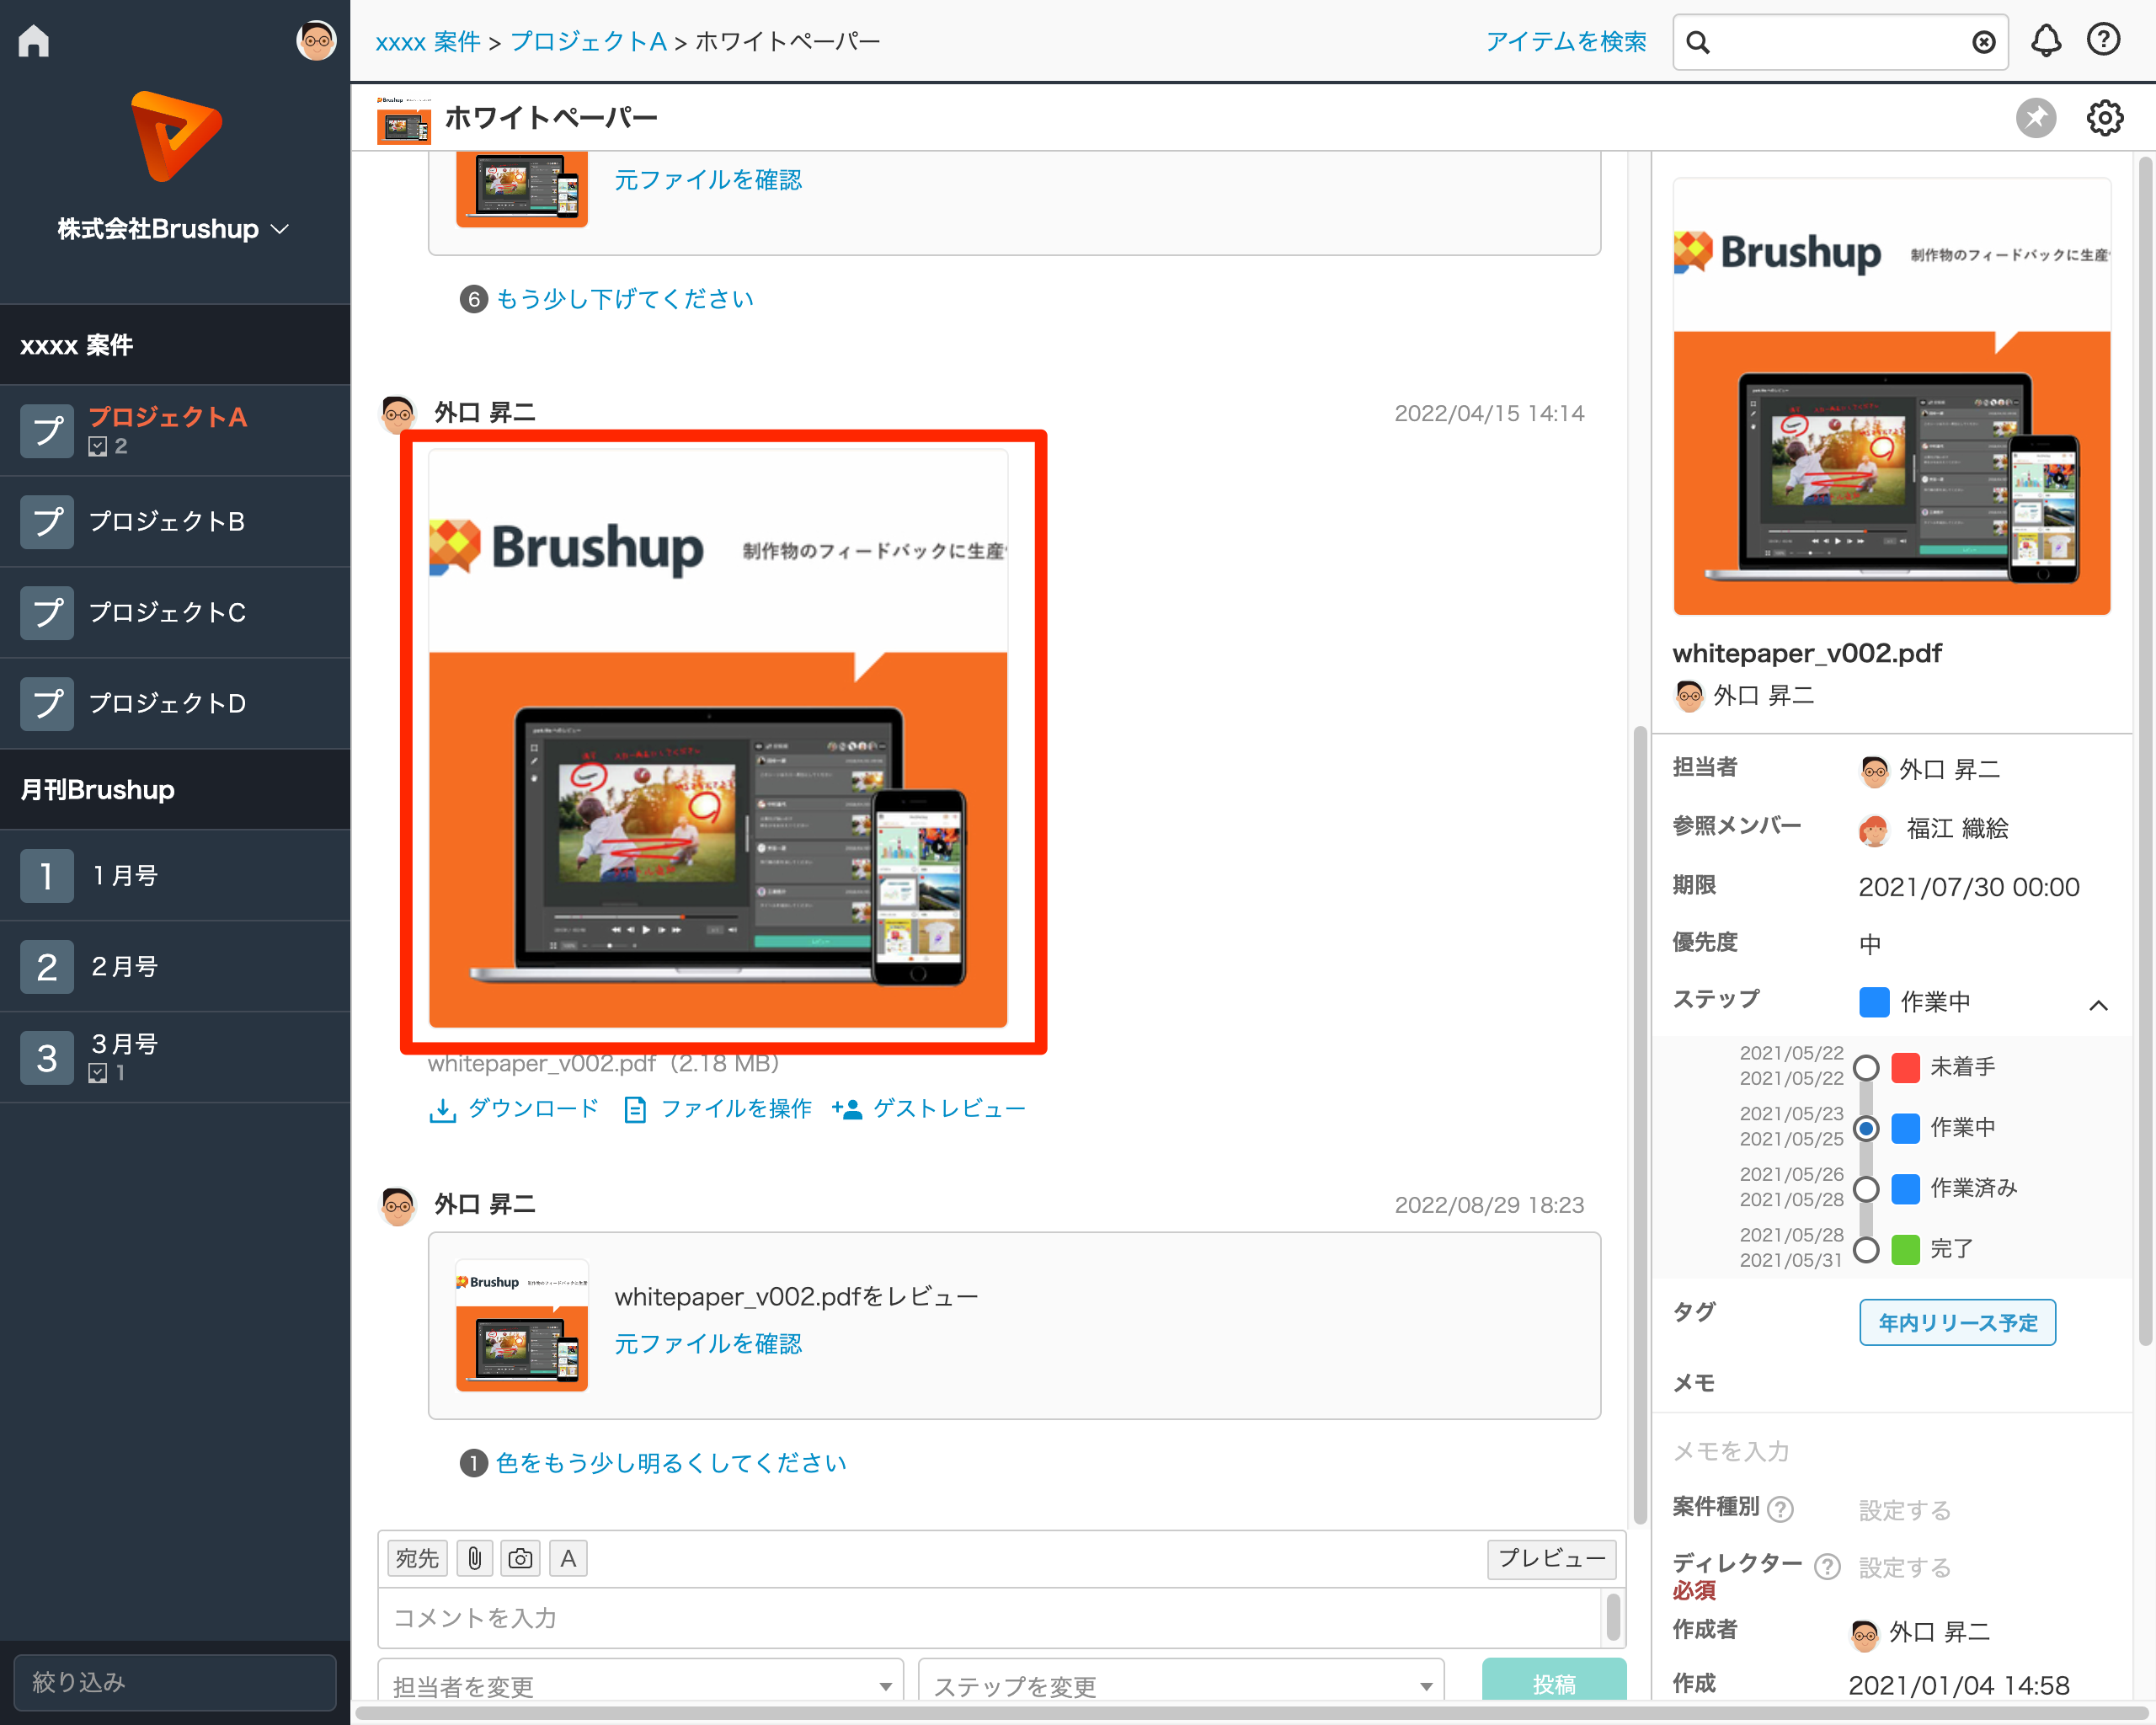Click the コメントを入力 comment field
Image resolution: width=2156 pixels, height=1725 pixels.
pyautogui.click(x=990, y=1617)
